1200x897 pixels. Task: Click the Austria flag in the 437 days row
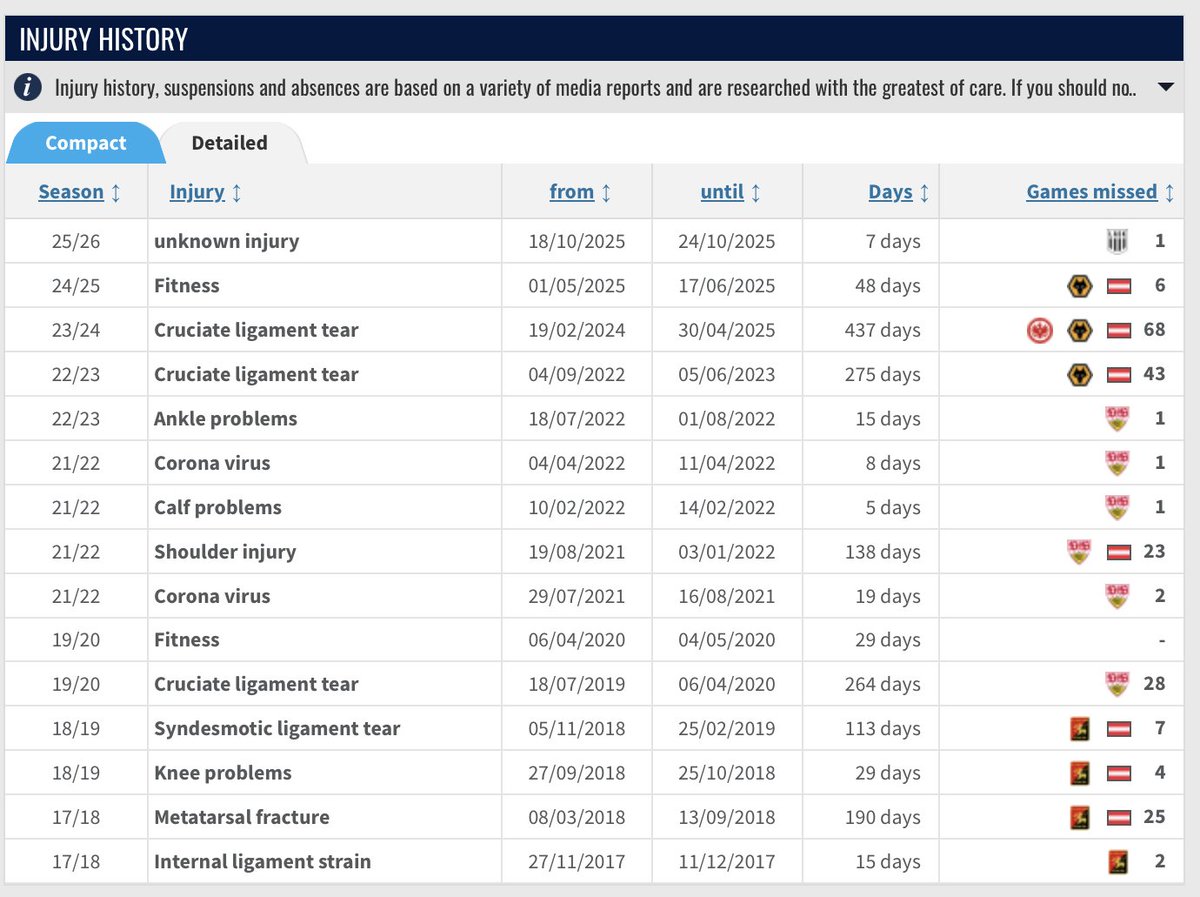click(x=1118, y=330)
